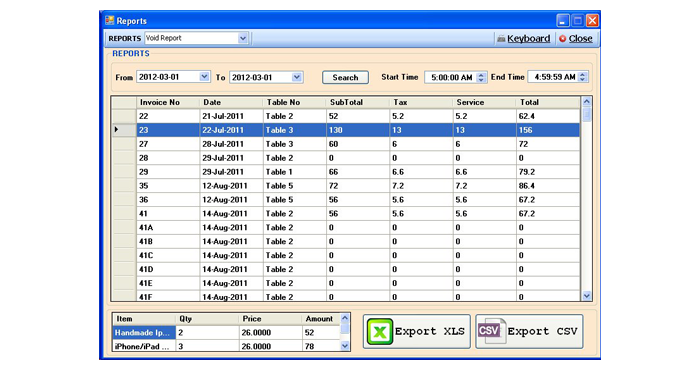Select invoice 28 cell
Viewport: 700px width, 371px height.
(167, 158)
